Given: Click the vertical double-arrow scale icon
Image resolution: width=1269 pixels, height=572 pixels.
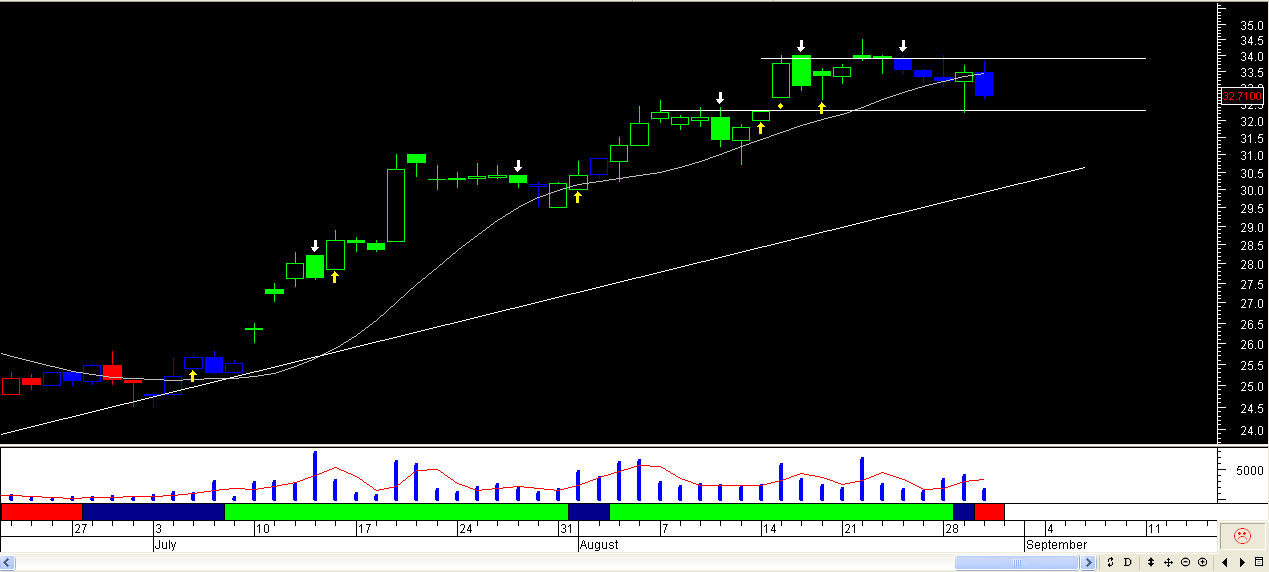Looking at the screenshot, I should coord(1151,562).
